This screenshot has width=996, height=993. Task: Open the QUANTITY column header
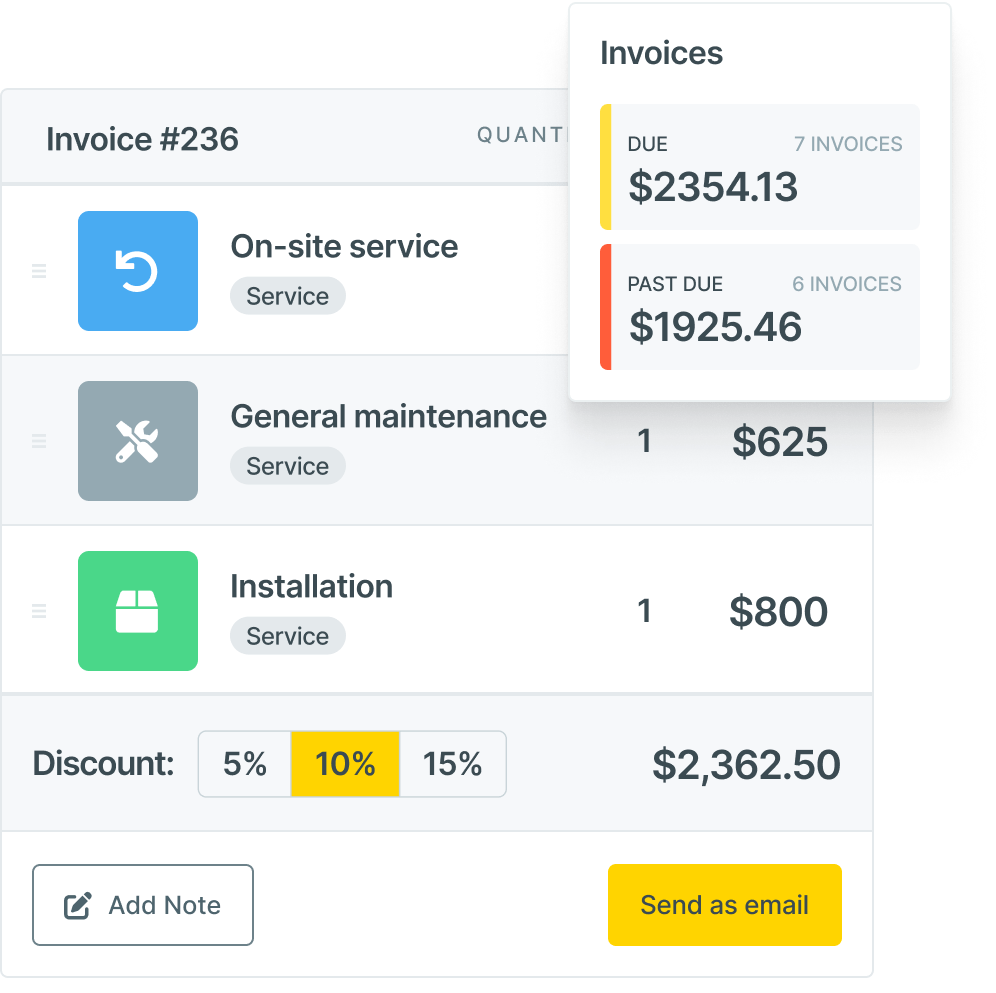(x=520, y=135)
